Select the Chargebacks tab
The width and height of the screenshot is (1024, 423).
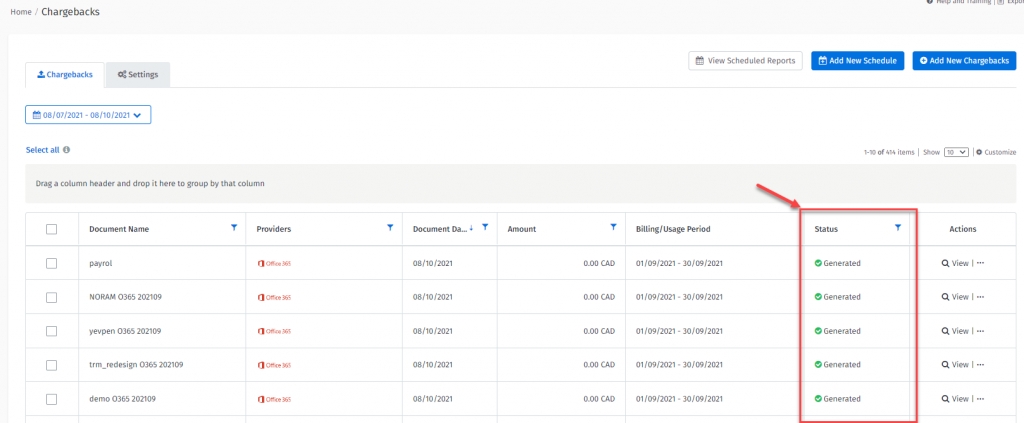tap(64, 74)
